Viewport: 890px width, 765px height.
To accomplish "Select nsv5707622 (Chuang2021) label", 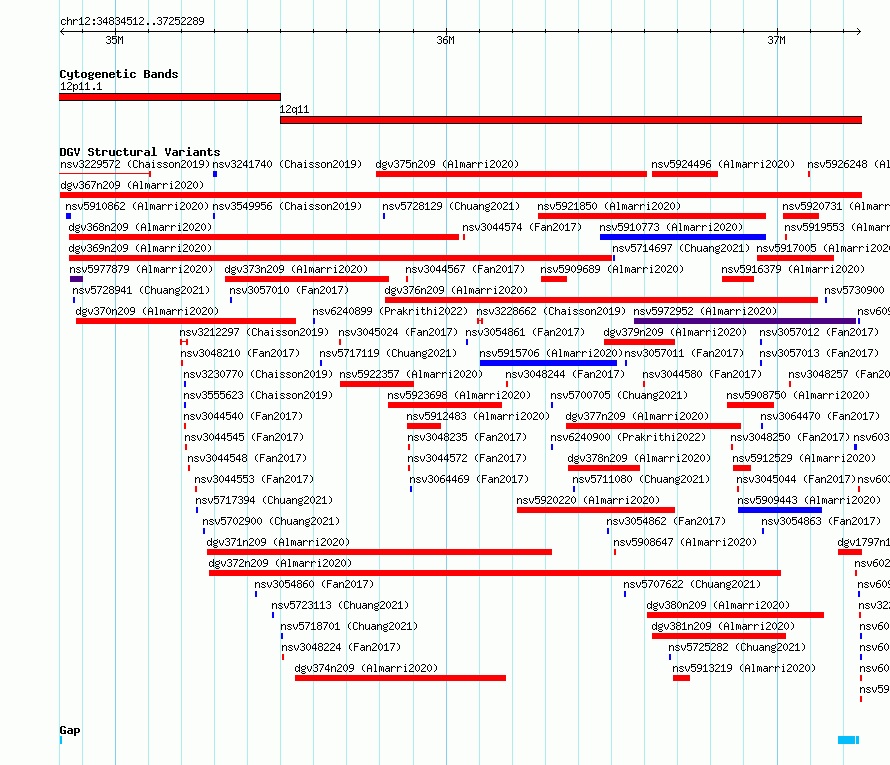I will click(692, 584).
